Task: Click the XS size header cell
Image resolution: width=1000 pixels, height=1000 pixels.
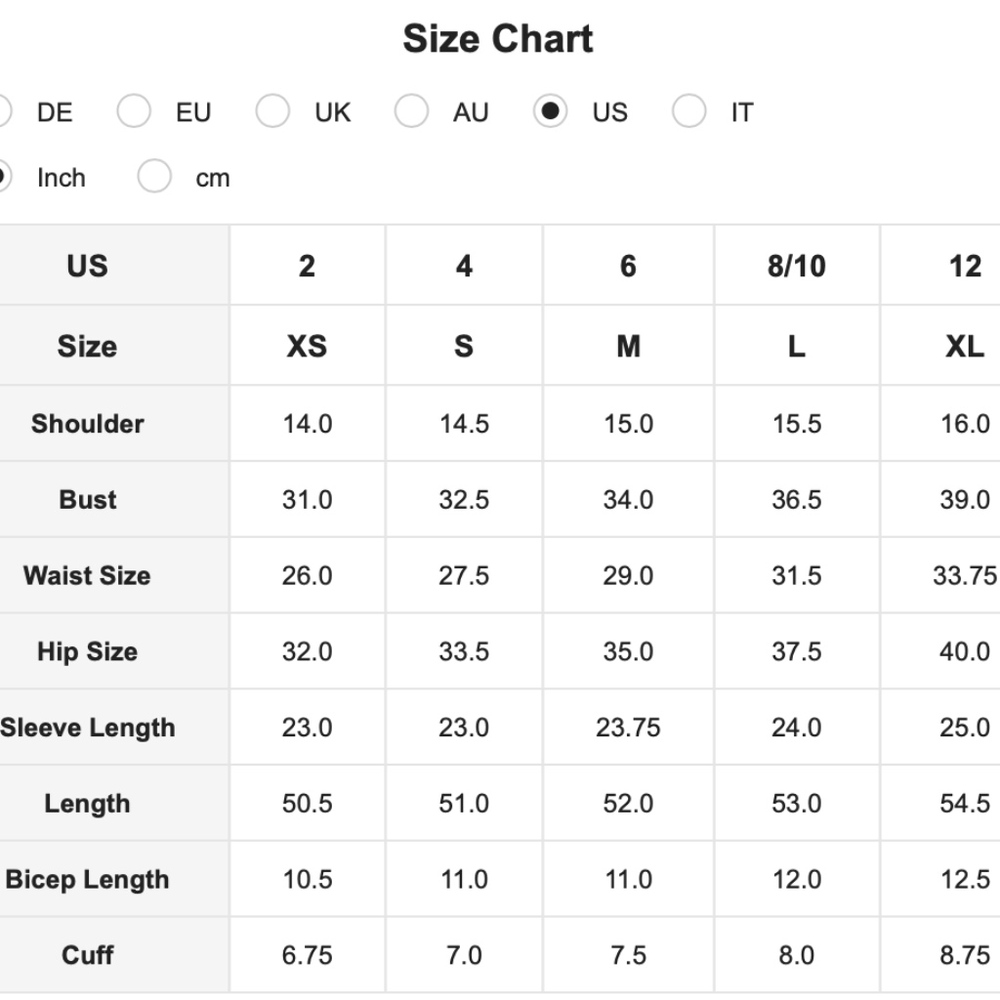Action: pos(307,346)
